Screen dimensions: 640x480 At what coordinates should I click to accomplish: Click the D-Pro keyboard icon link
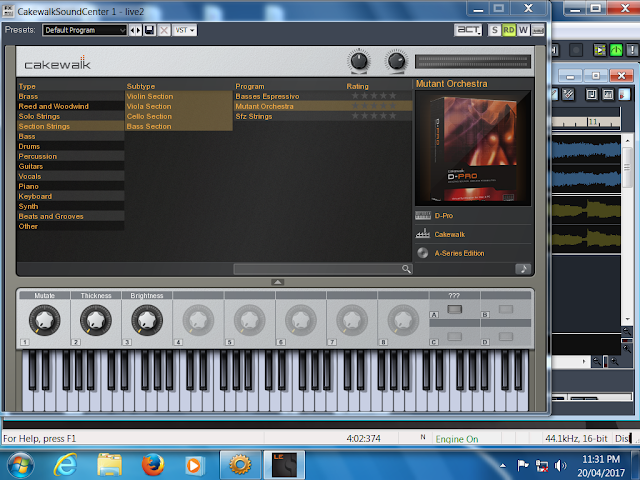(x=423, y=216)
